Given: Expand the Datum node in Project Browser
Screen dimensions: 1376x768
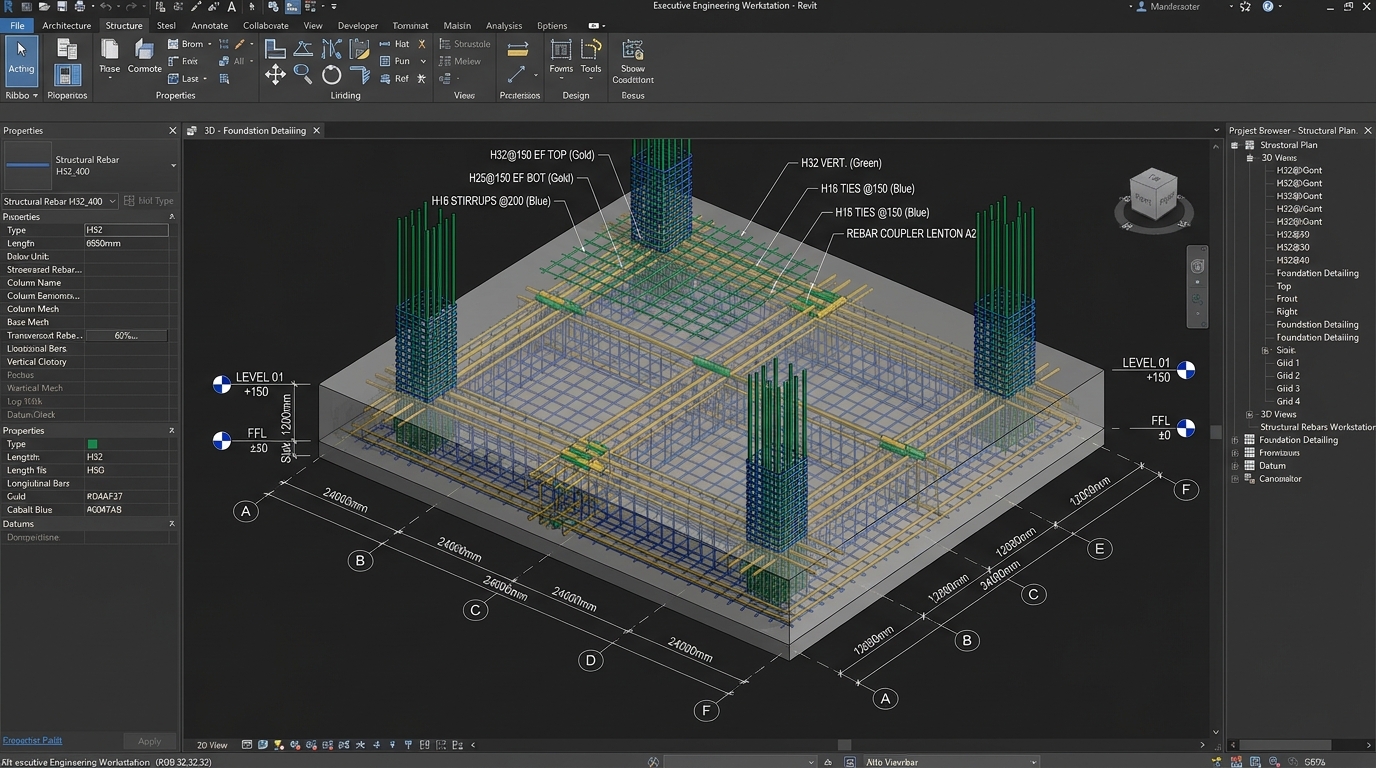Looking at the screenshot, I should 1235,466.
